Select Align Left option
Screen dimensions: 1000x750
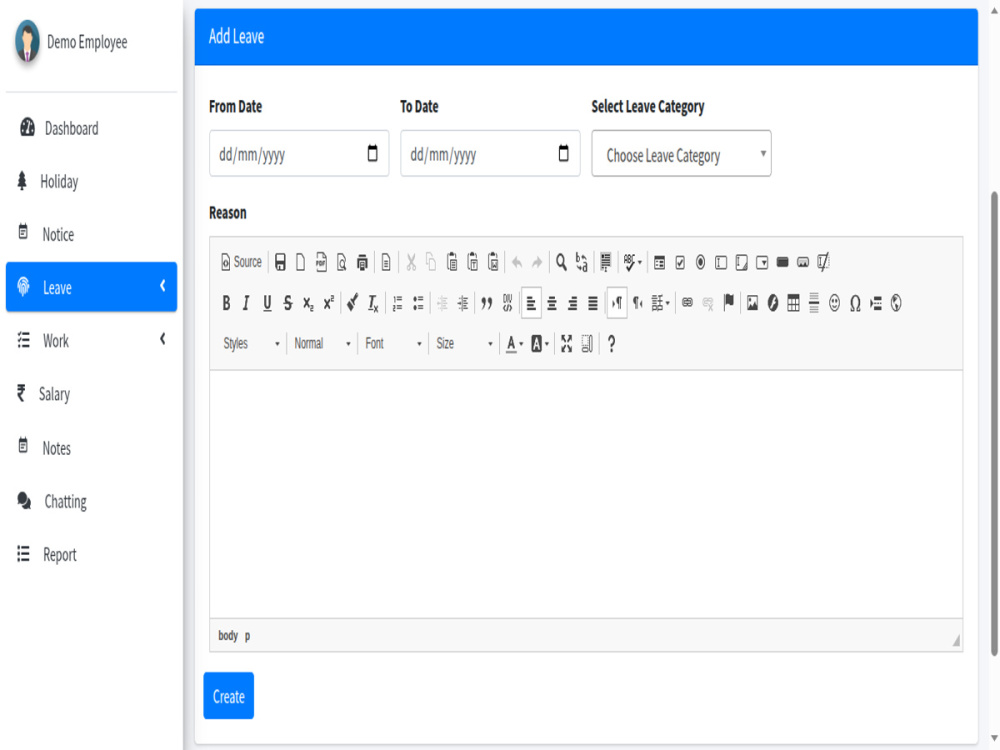pos(531,304)
